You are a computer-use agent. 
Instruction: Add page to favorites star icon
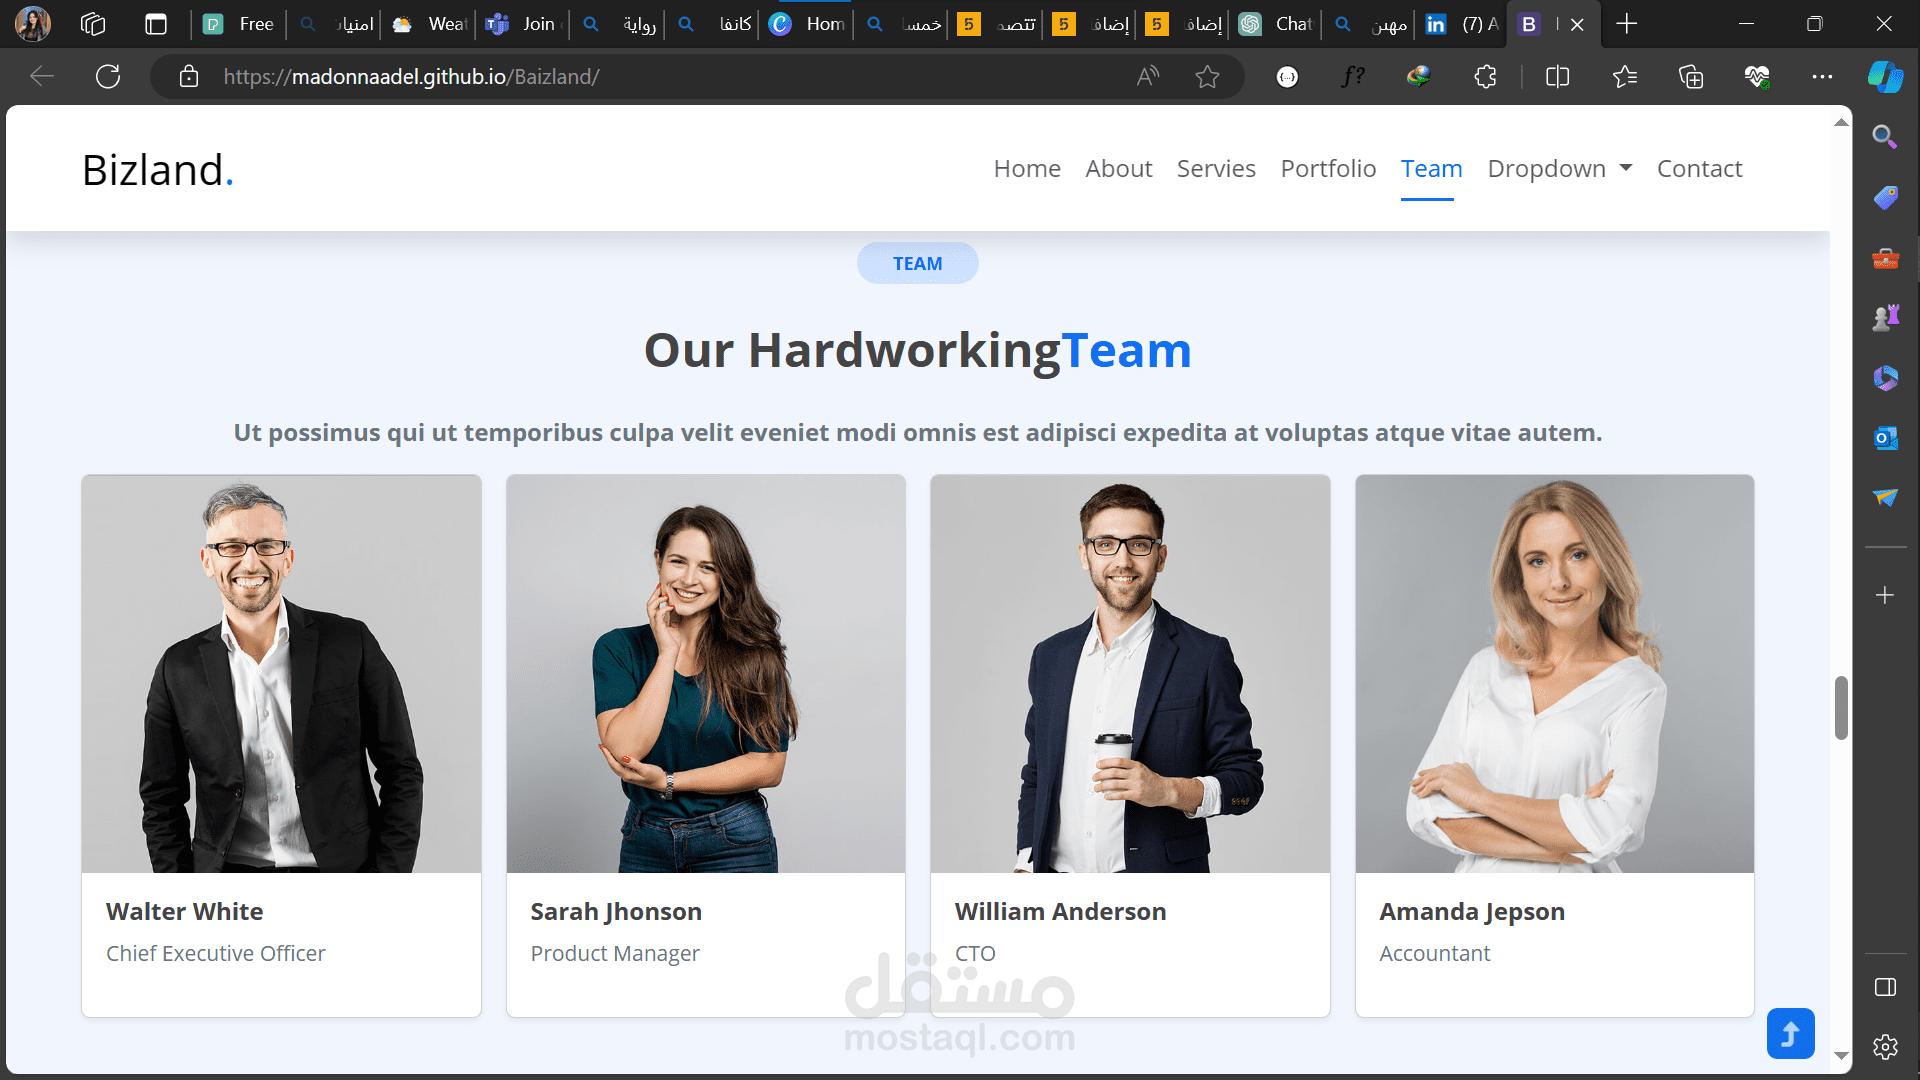point(1207,76)
